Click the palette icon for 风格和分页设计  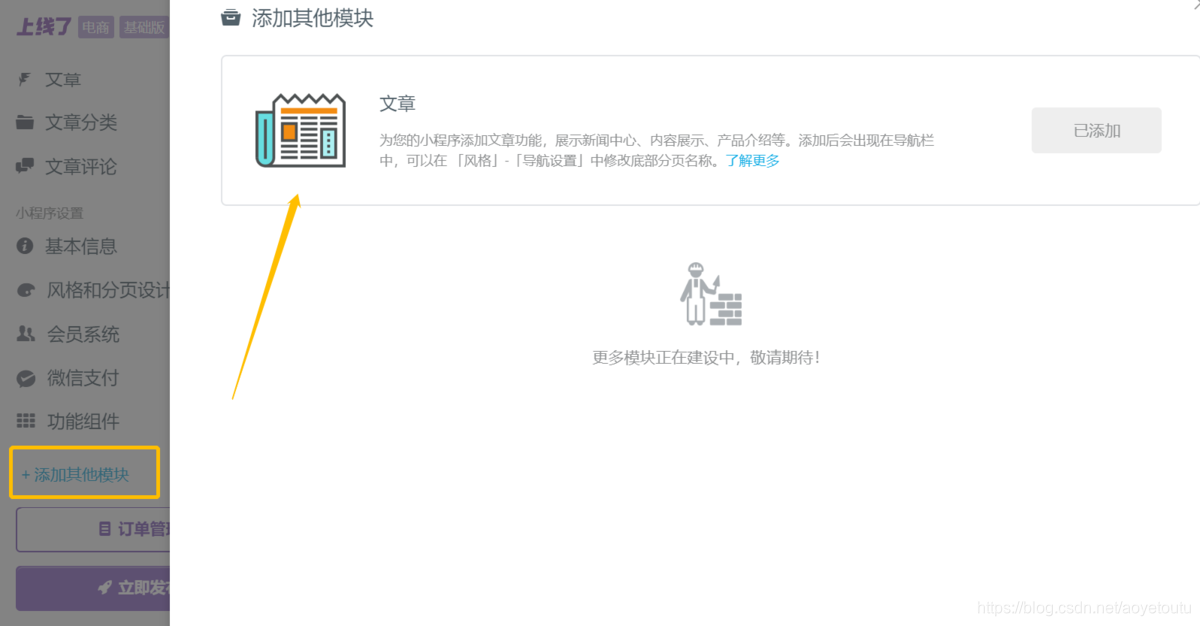coord(23,290)
